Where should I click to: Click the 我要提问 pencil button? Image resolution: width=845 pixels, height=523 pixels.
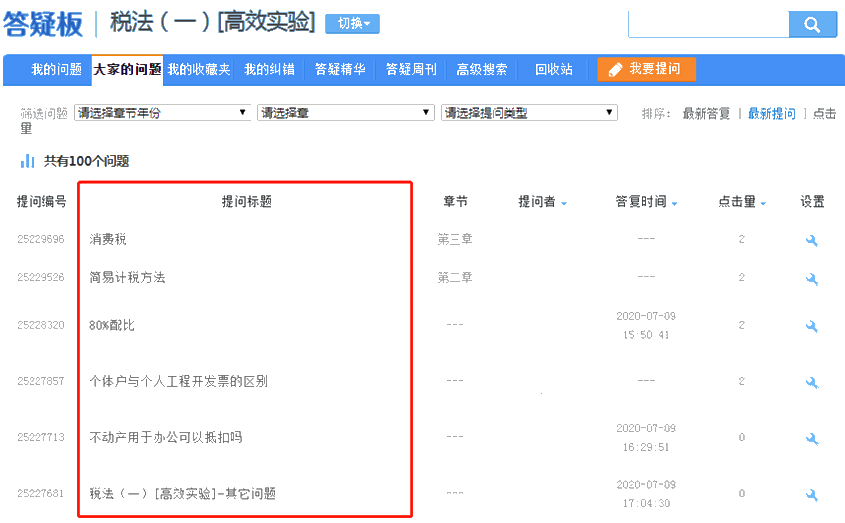[x=646, y=69]
